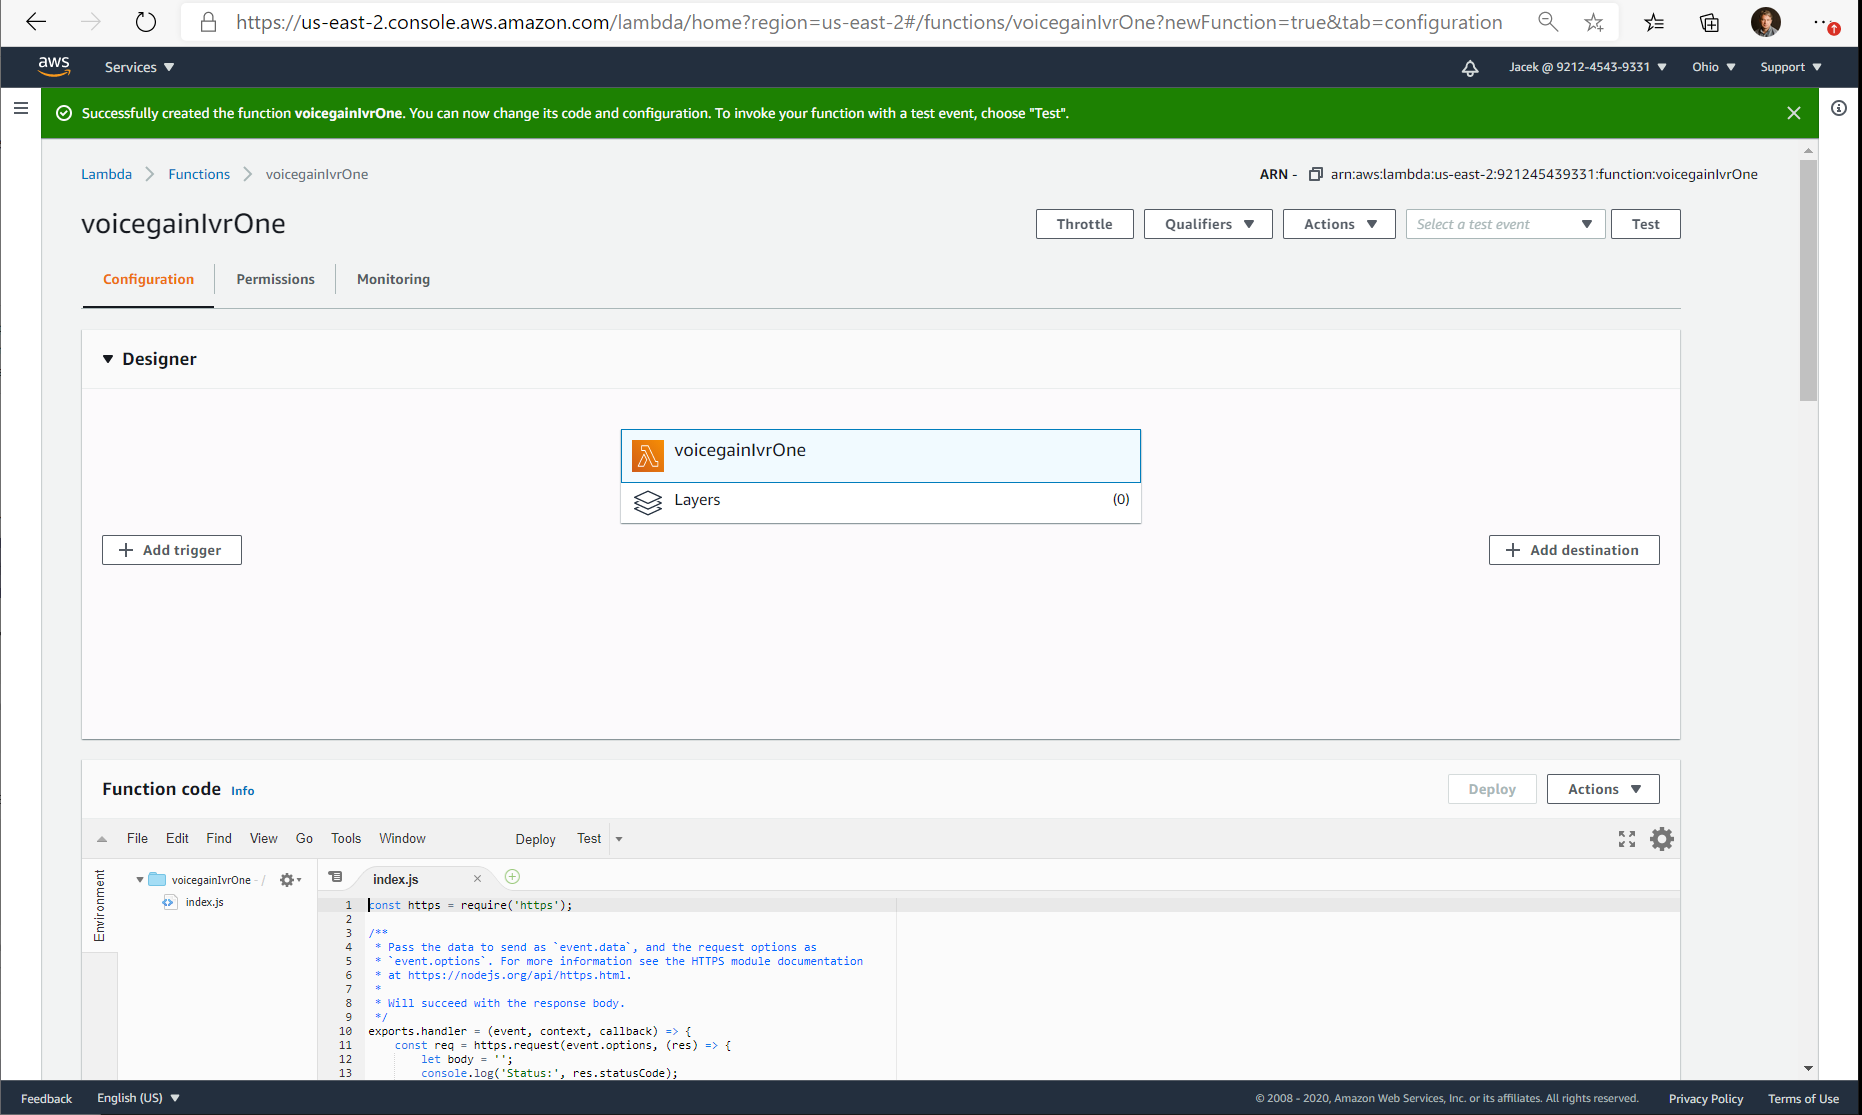The width and height of the screenshot is (1862, 1115).
Task: Click the Layers stack icon
Action: click(x=648, y=502)
